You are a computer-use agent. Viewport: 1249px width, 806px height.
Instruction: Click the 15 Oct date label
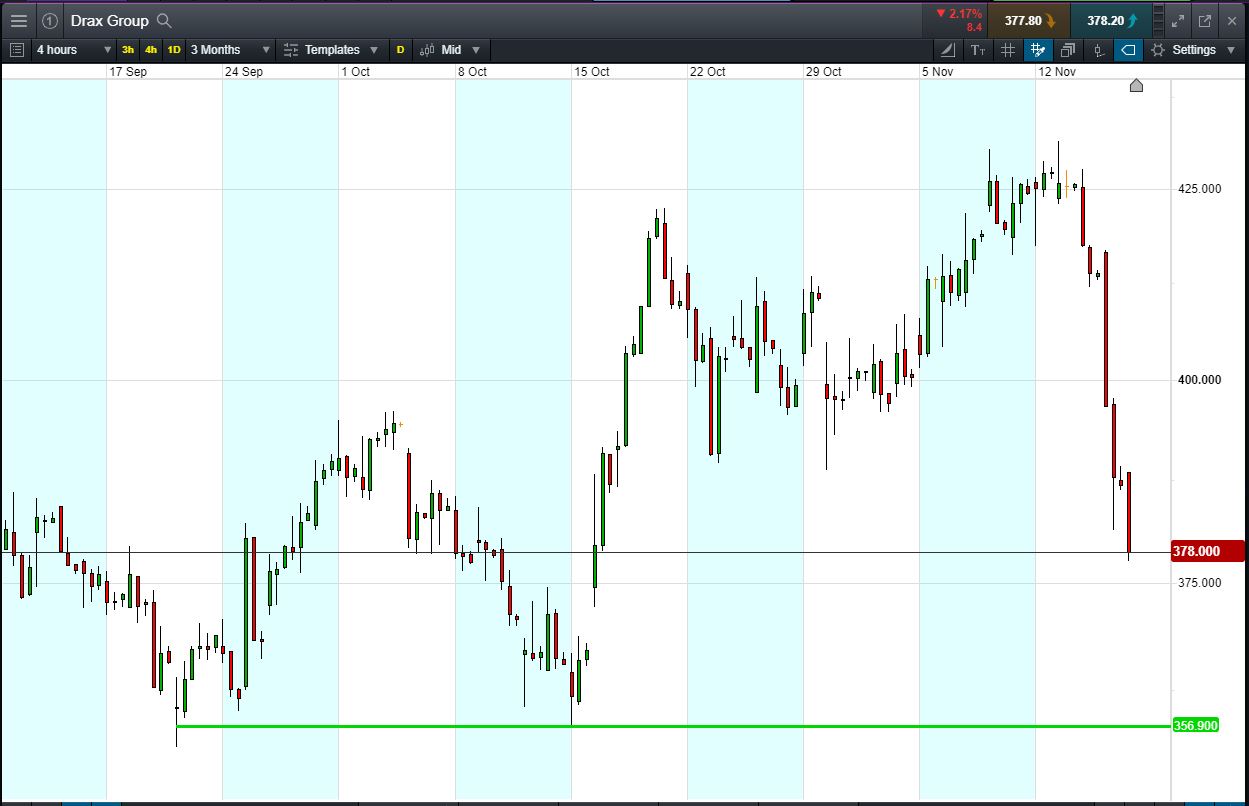click(592, 71)
